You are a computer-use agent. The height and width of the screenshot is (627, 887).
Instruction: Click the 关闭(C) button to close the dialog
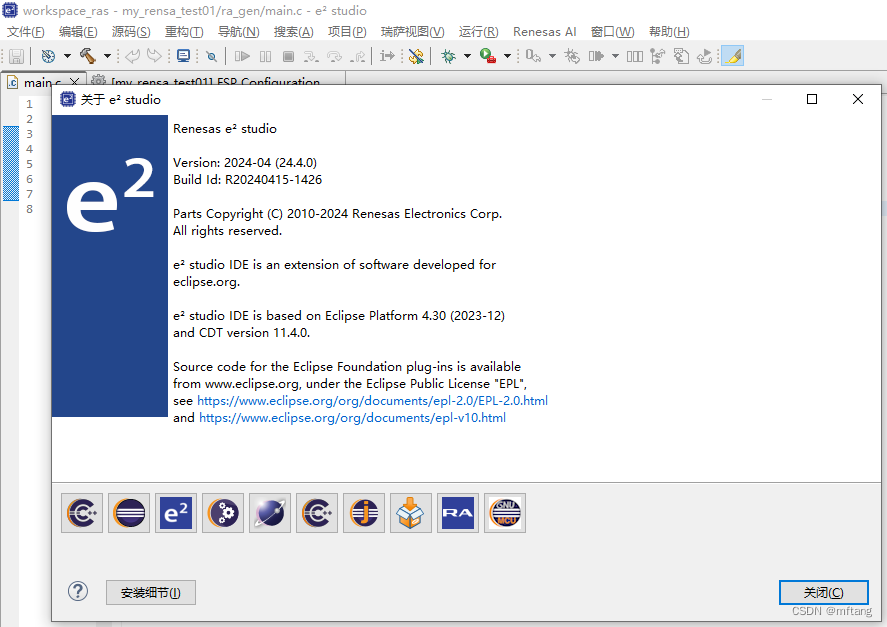point(823,592)
